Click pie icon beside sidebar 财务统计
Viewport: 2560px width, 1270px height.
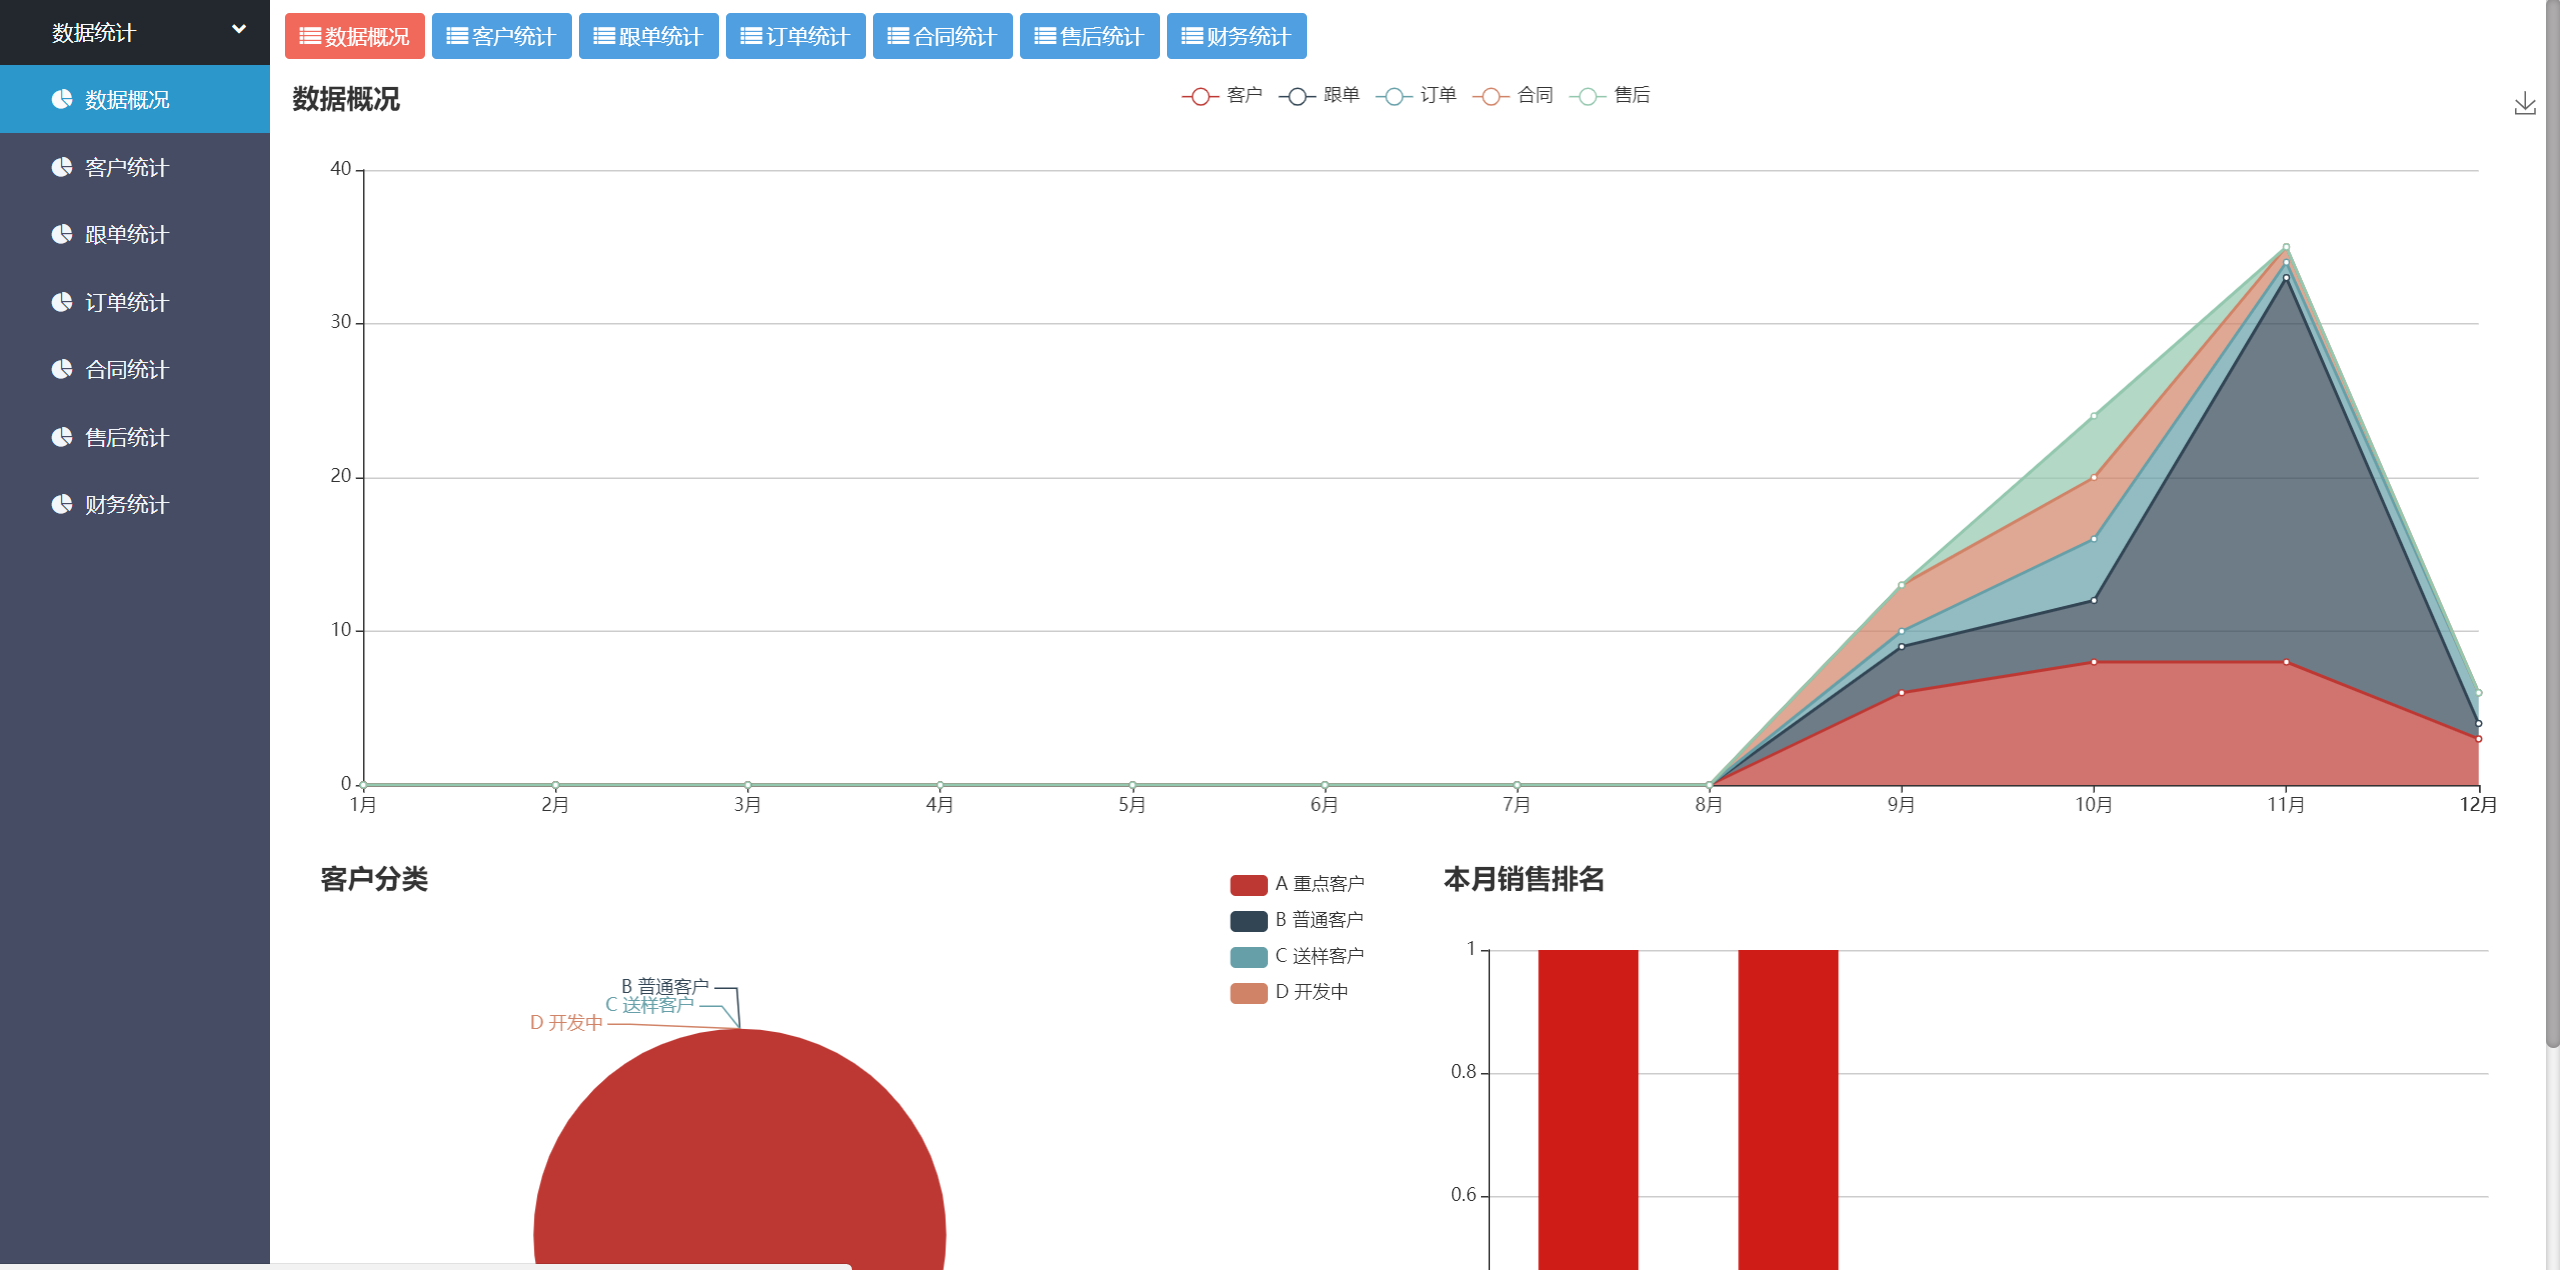(62, 504)
